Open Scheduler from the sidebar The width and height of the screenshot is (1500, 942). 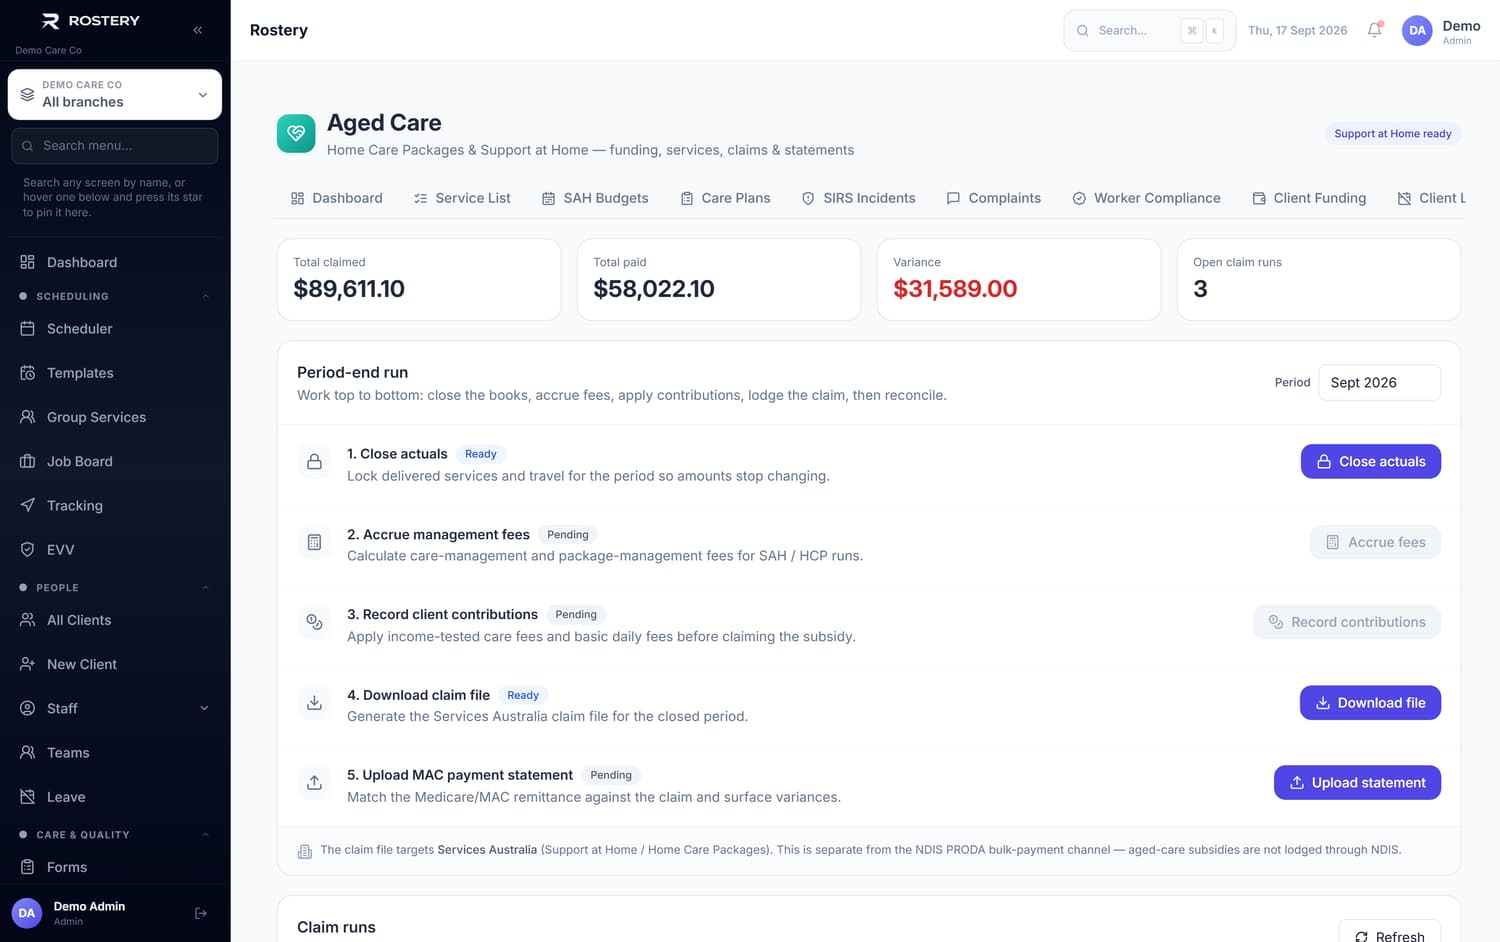115,329
